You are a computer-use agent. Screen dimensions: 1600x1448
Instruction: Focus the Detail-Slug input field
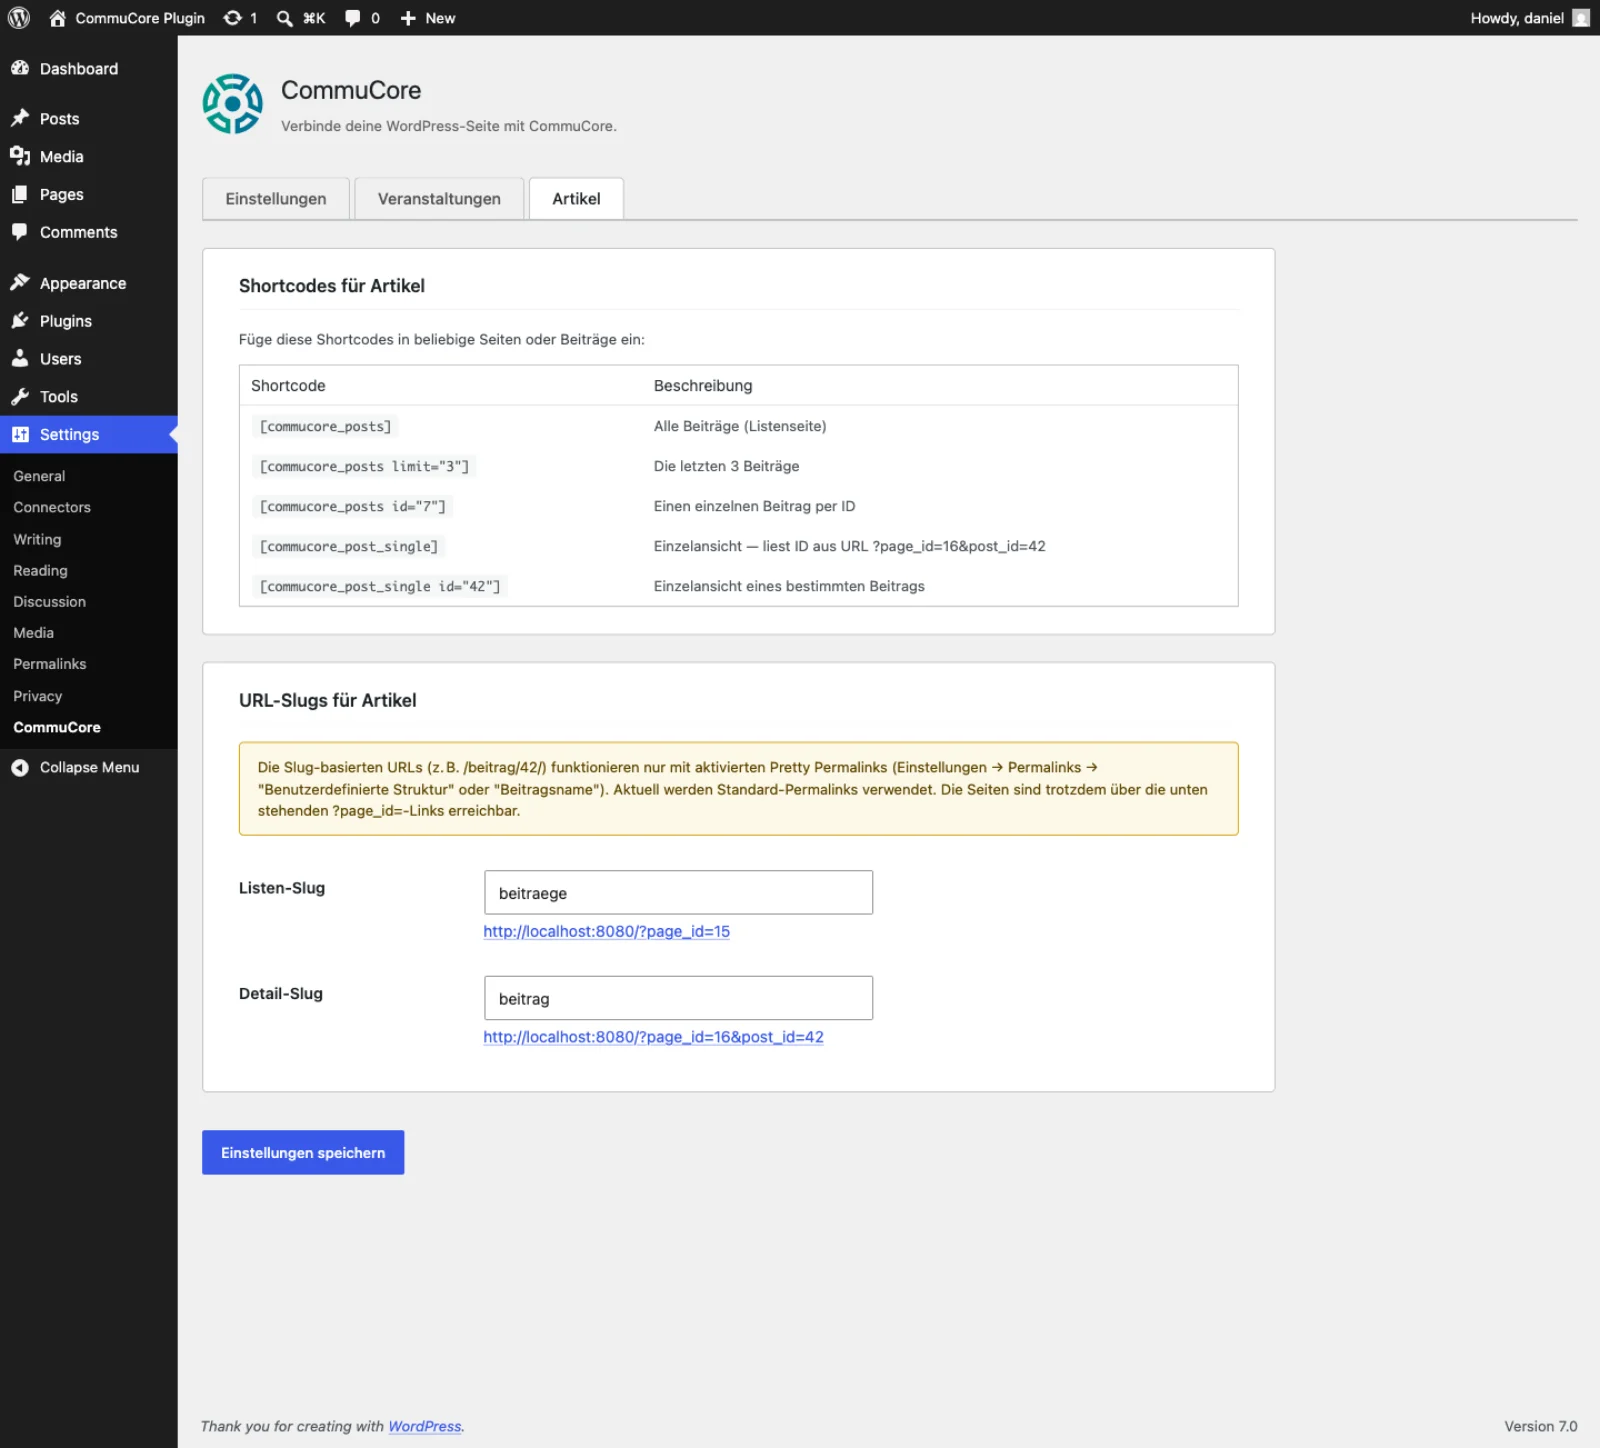(x=678, y=998)
